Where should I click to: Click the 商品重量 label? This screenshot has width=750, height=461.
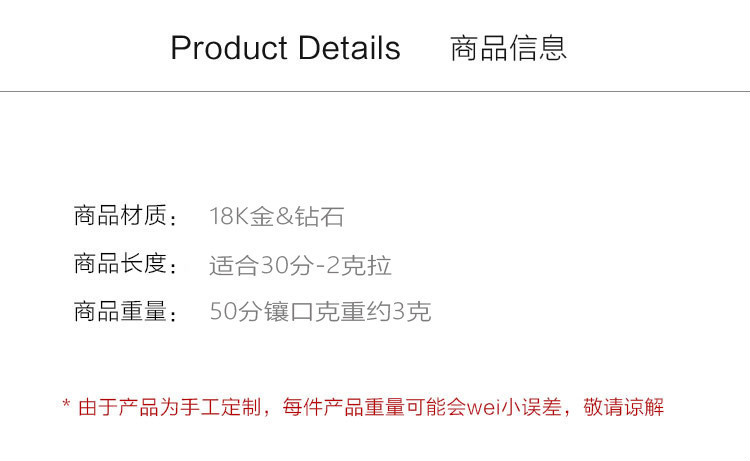tap(120, 312)
